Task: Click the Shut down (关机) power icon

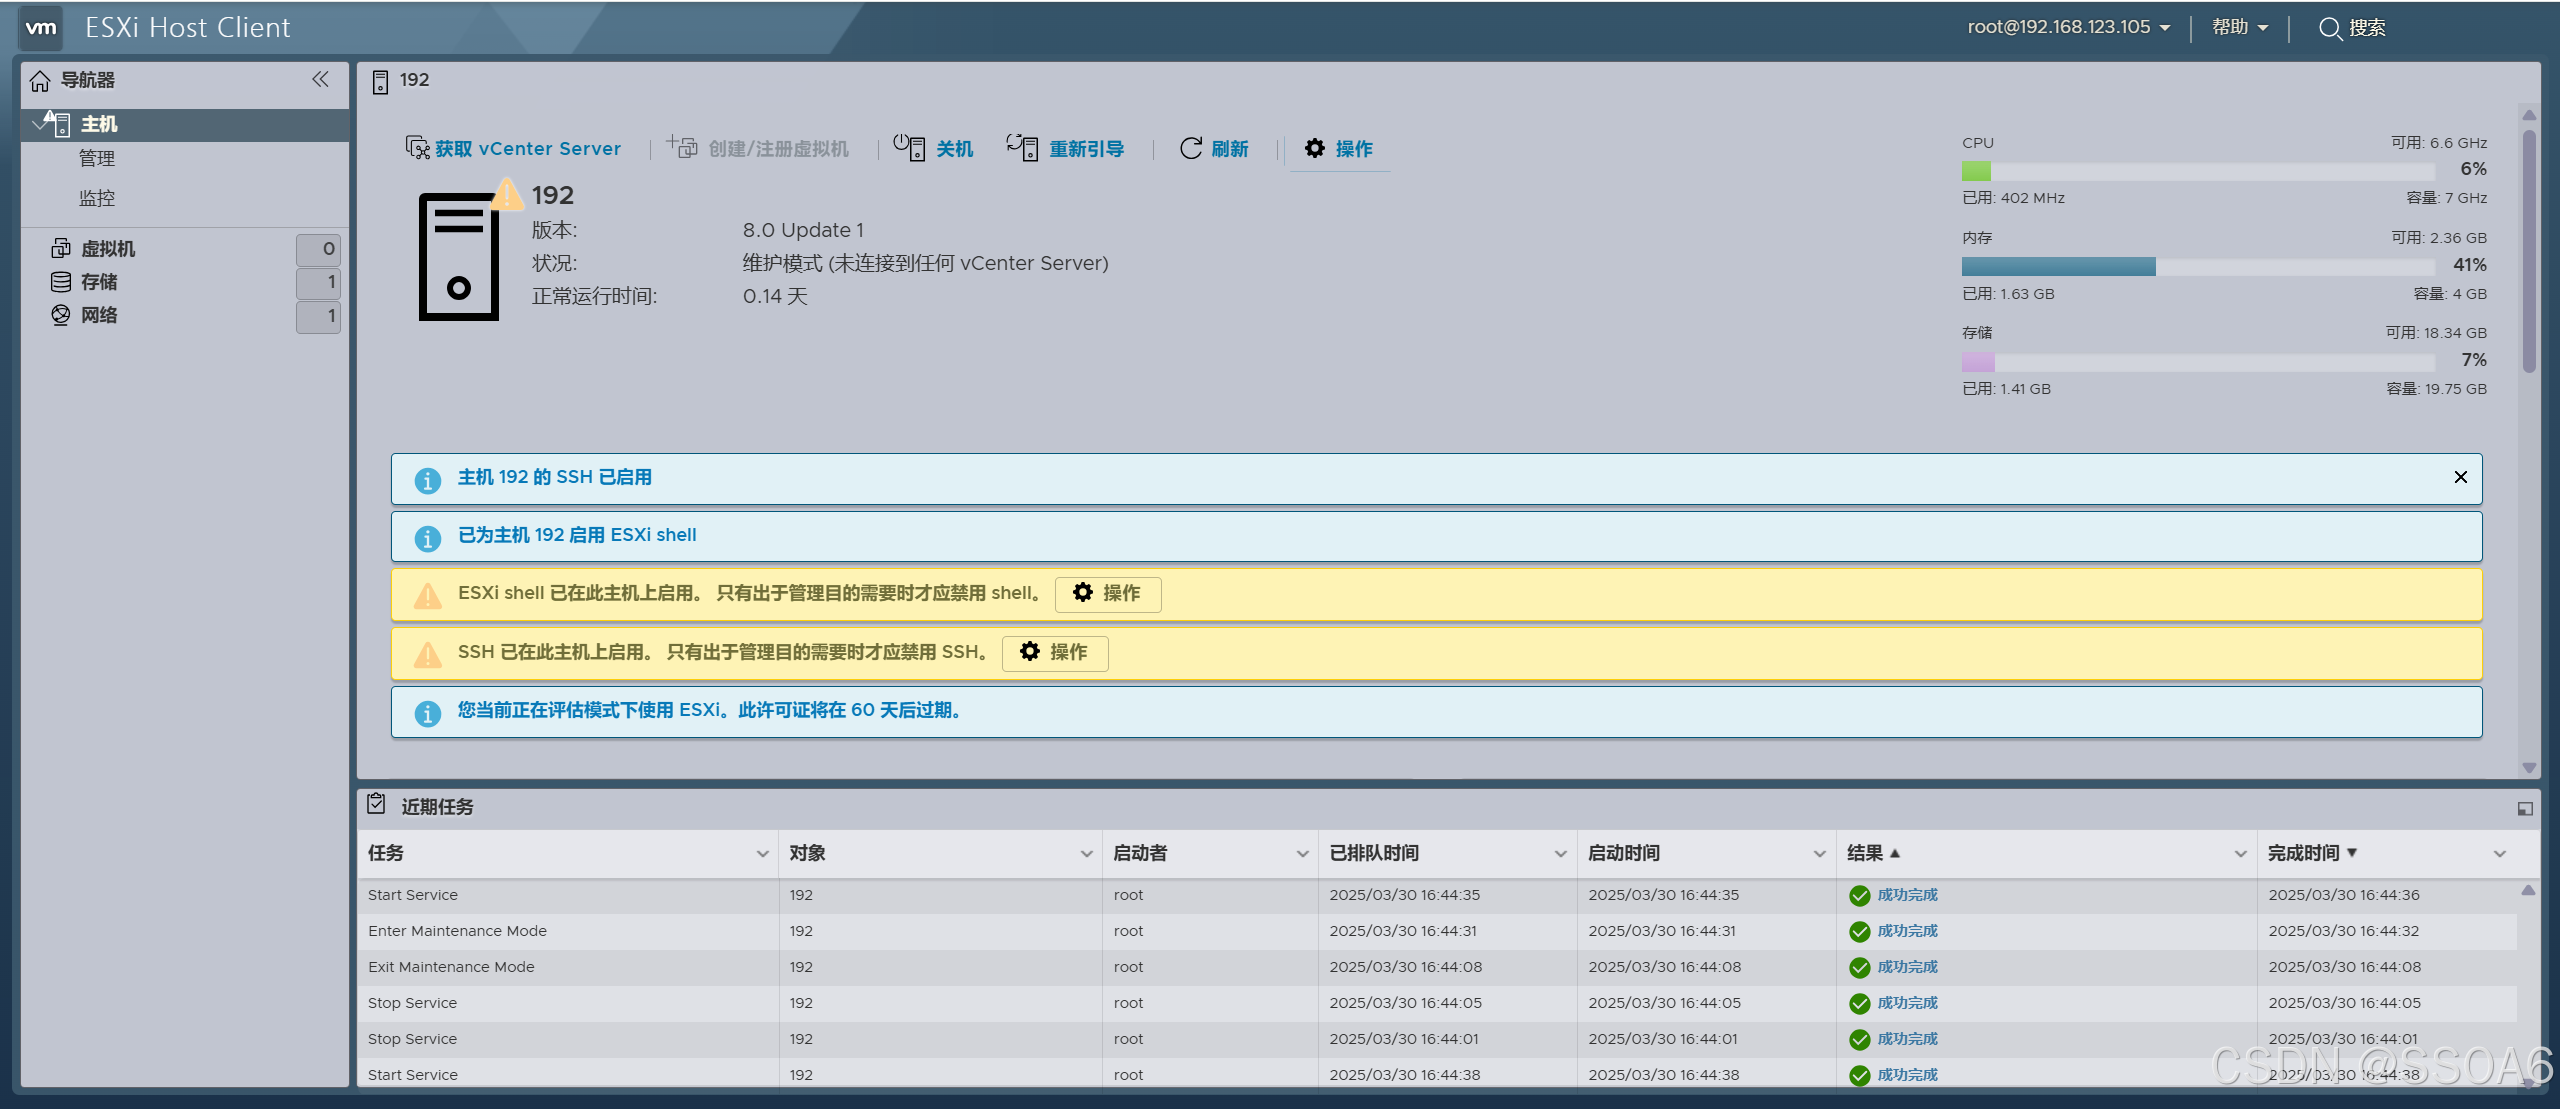Action: (908, 148)
